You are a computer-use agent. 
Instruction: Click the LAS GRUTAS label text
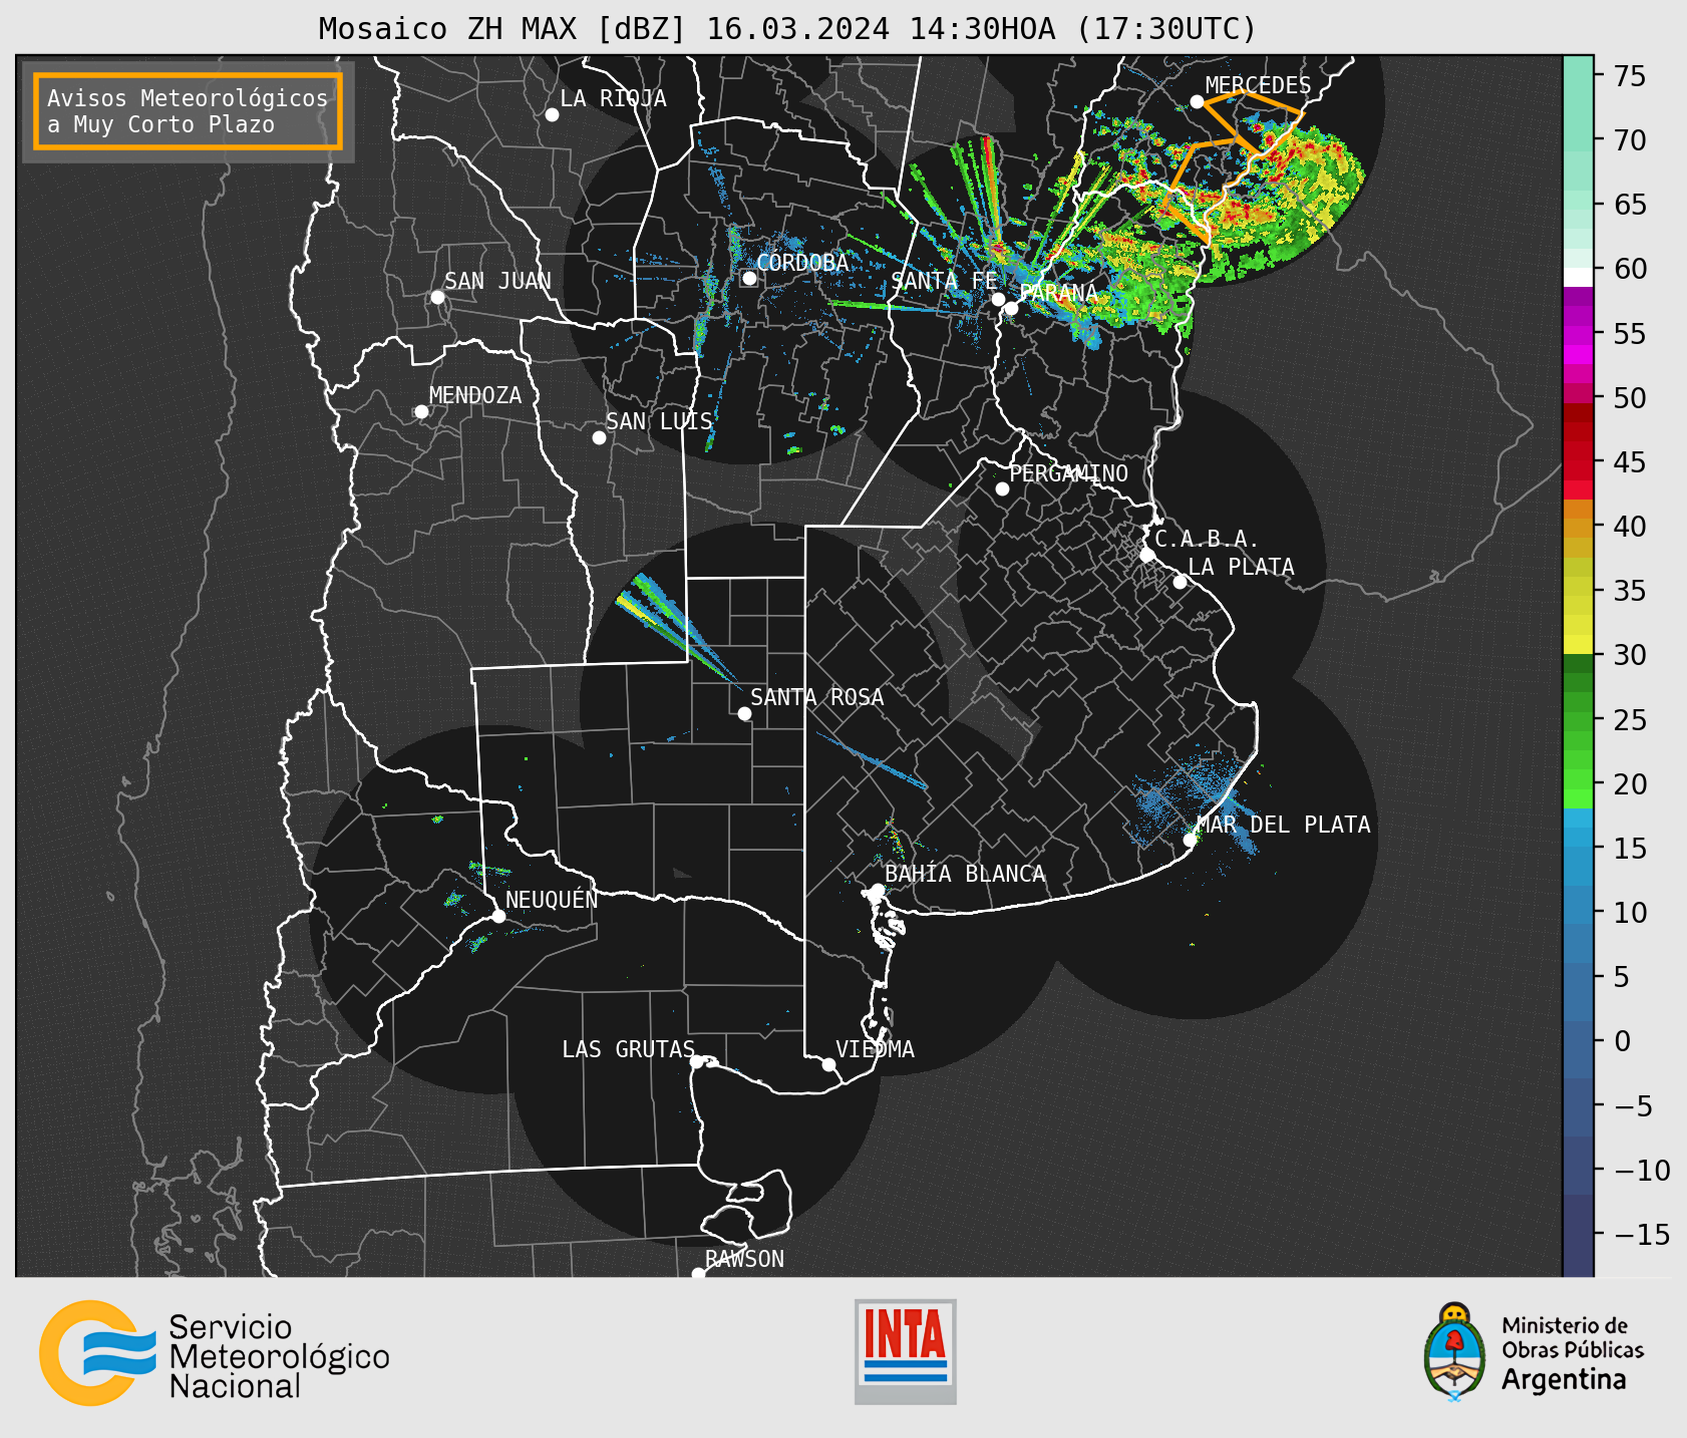pos(628,1050)
